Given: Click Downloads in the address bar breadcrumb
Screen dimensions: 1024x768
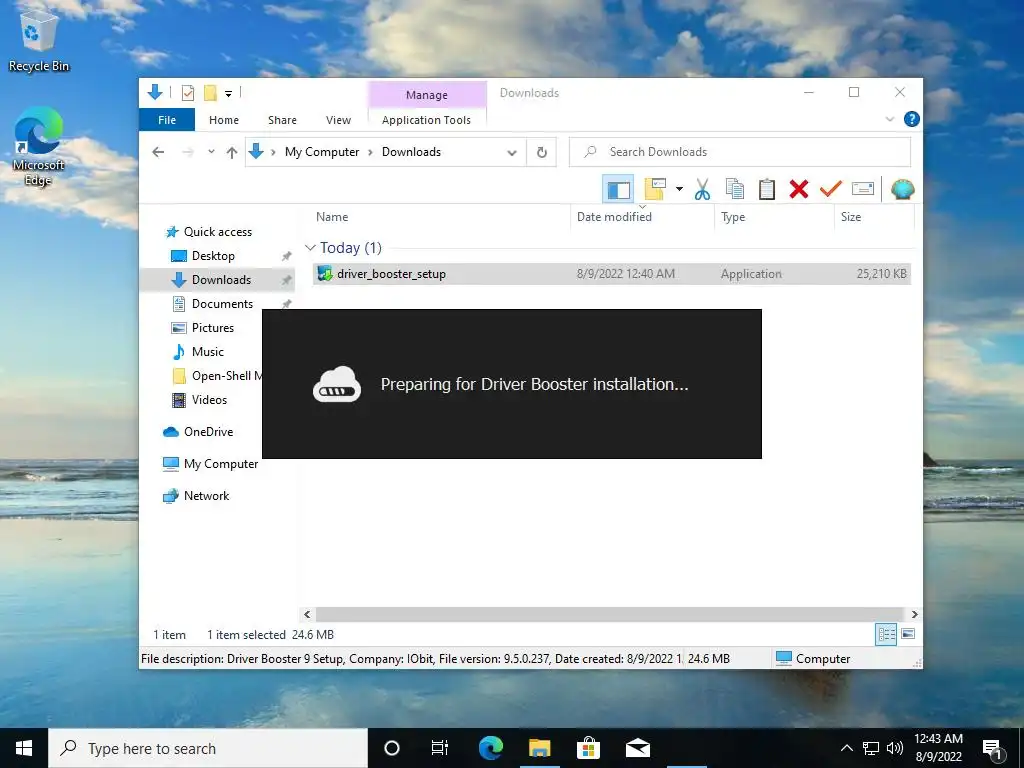Looking at the screenshot, I should 411,152.
